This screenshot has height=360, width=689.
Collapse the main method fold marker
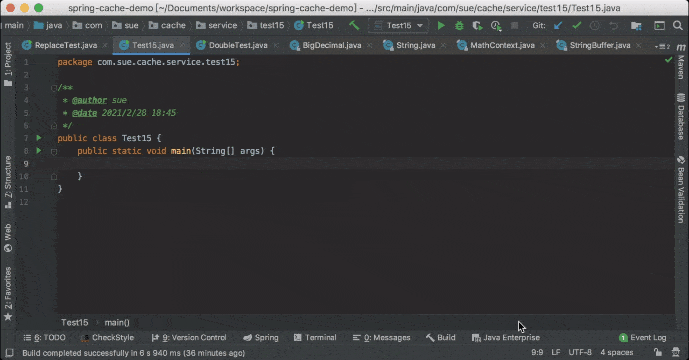click(54, 152)
